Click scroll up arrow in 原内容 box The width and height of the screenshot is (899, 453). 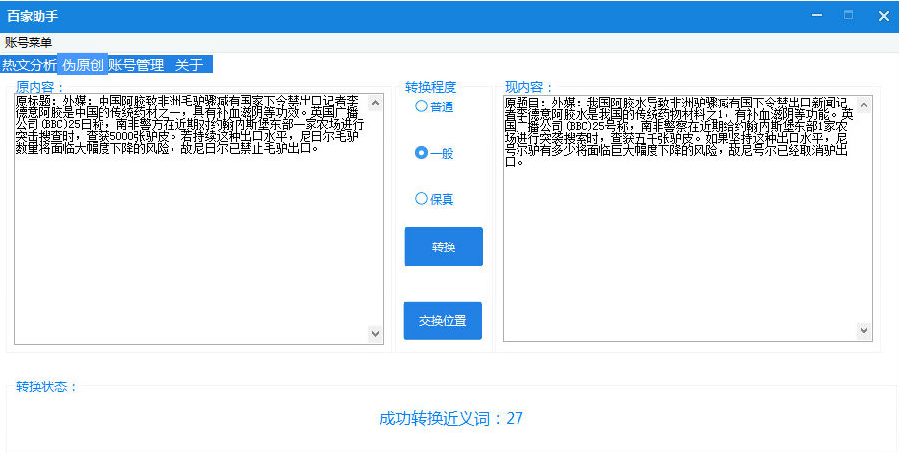[x=375, y=103]
